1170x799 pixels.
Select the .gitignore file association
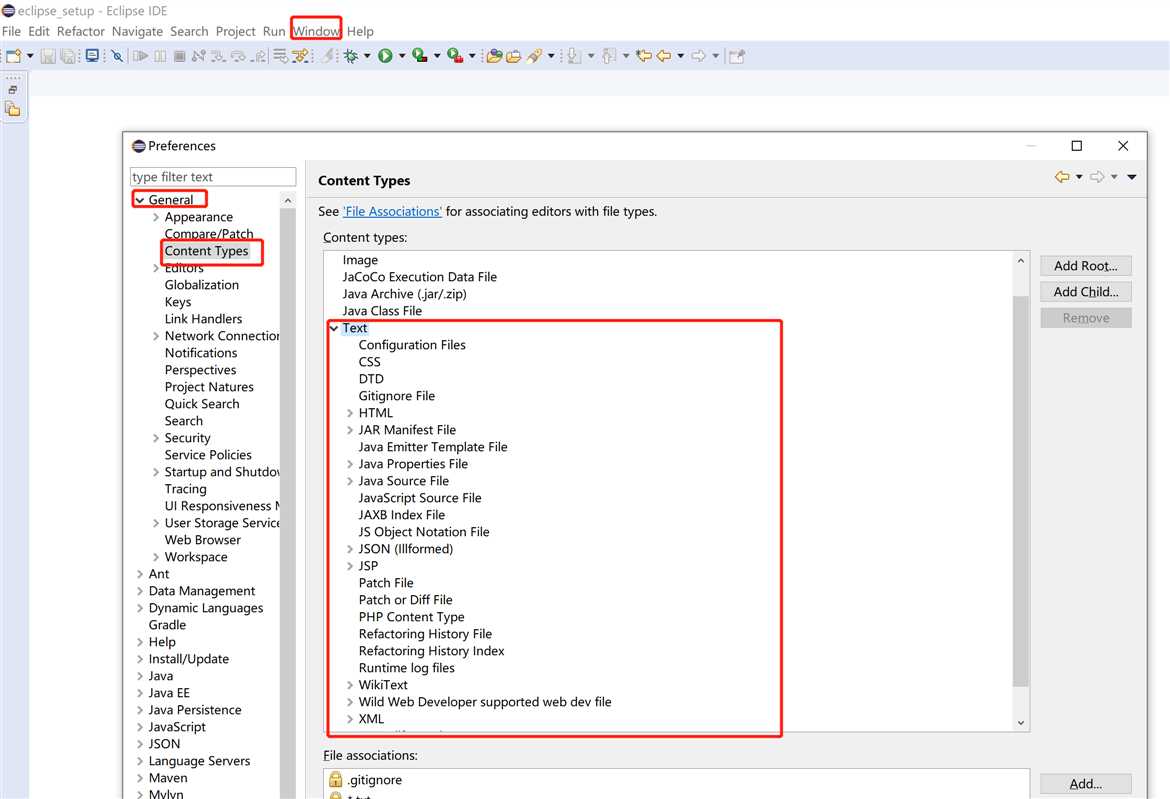point(375,780)
